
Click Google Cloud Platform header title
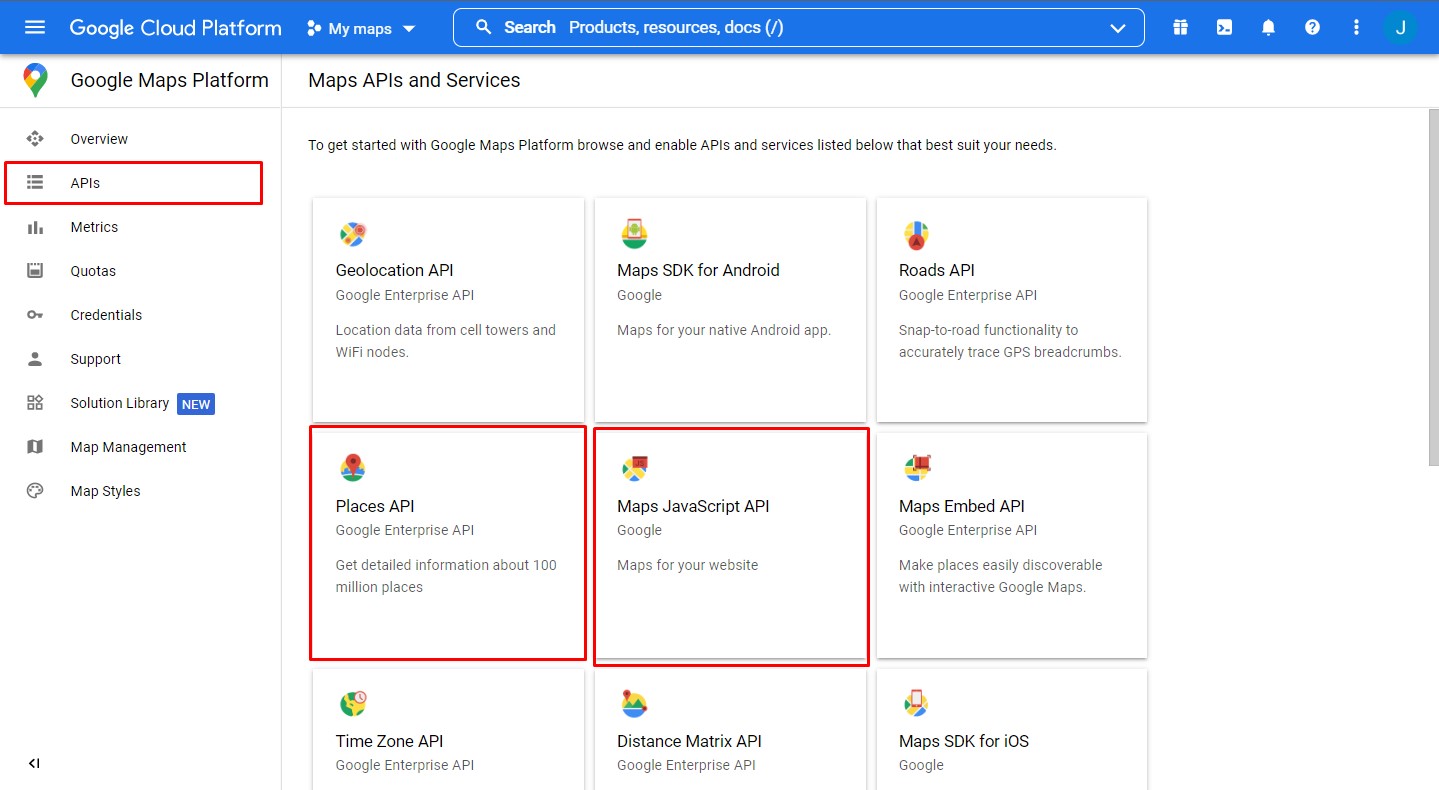175,28
